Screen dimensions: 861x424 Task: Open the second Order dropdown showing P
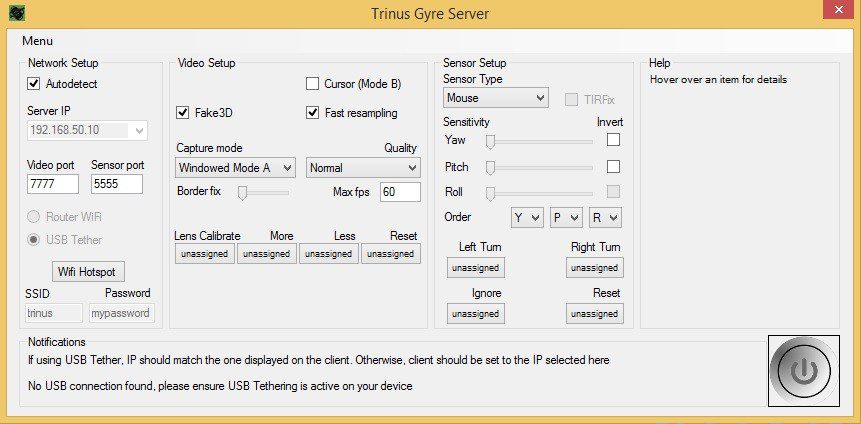pos(566,217)
